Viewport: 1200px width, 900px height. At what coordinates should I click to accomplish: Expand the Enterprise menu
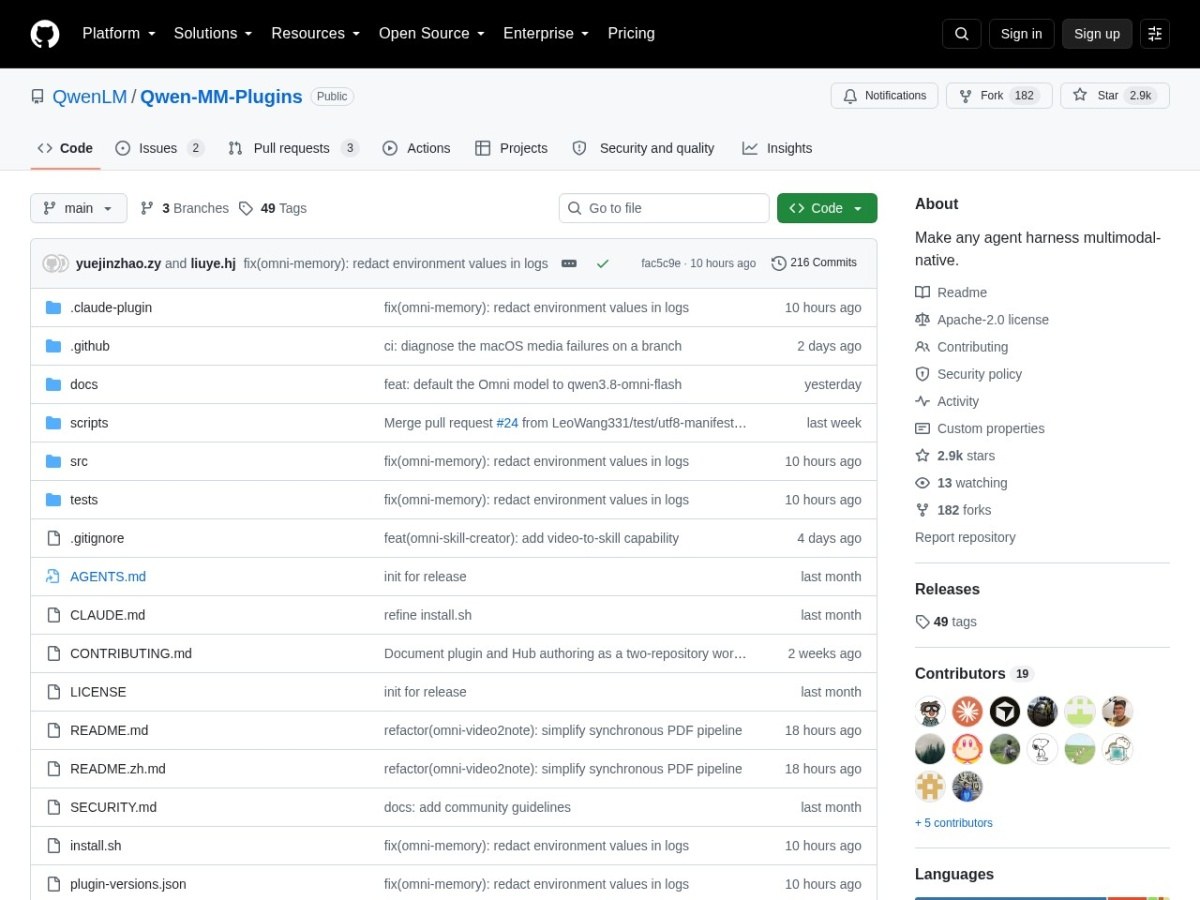(x=546, y=33)
